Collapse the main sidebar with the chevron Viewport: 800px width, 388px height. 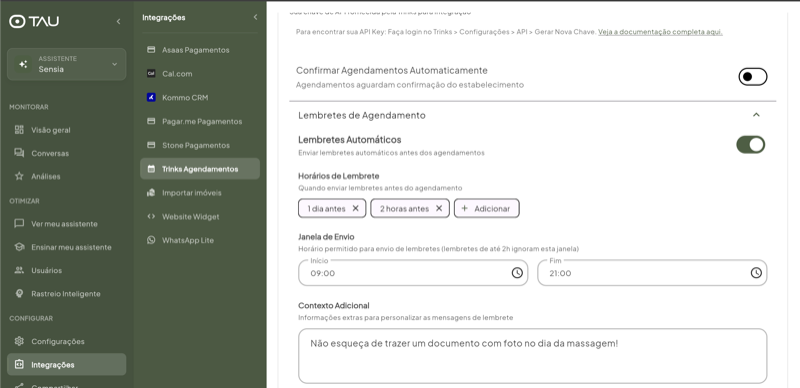[x=118, y=21]
